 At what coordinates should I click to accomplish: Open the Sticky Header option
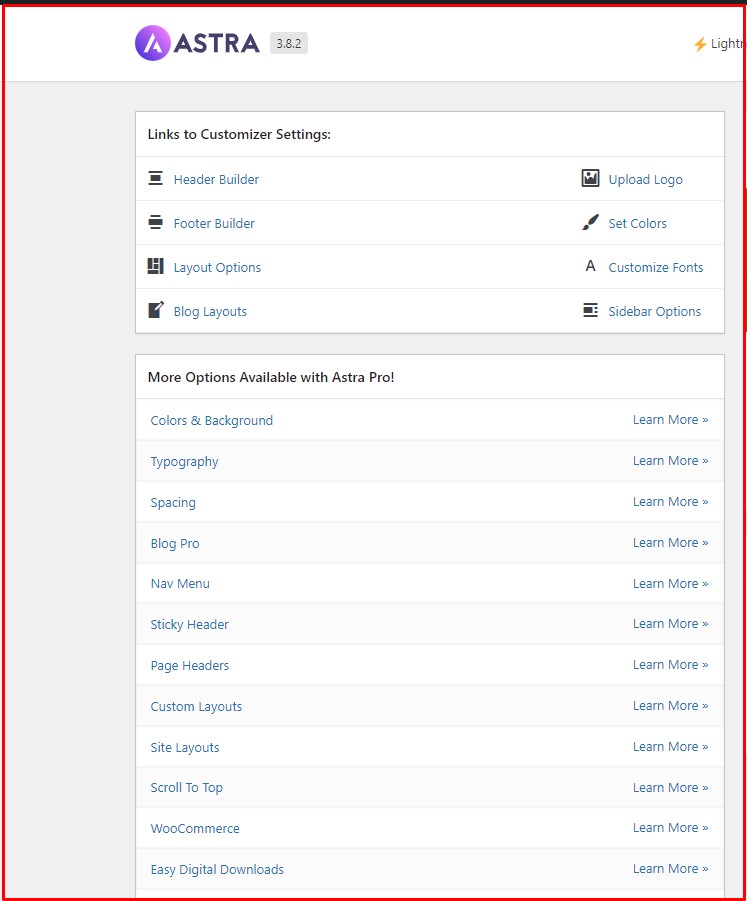(x=190, y=625)
